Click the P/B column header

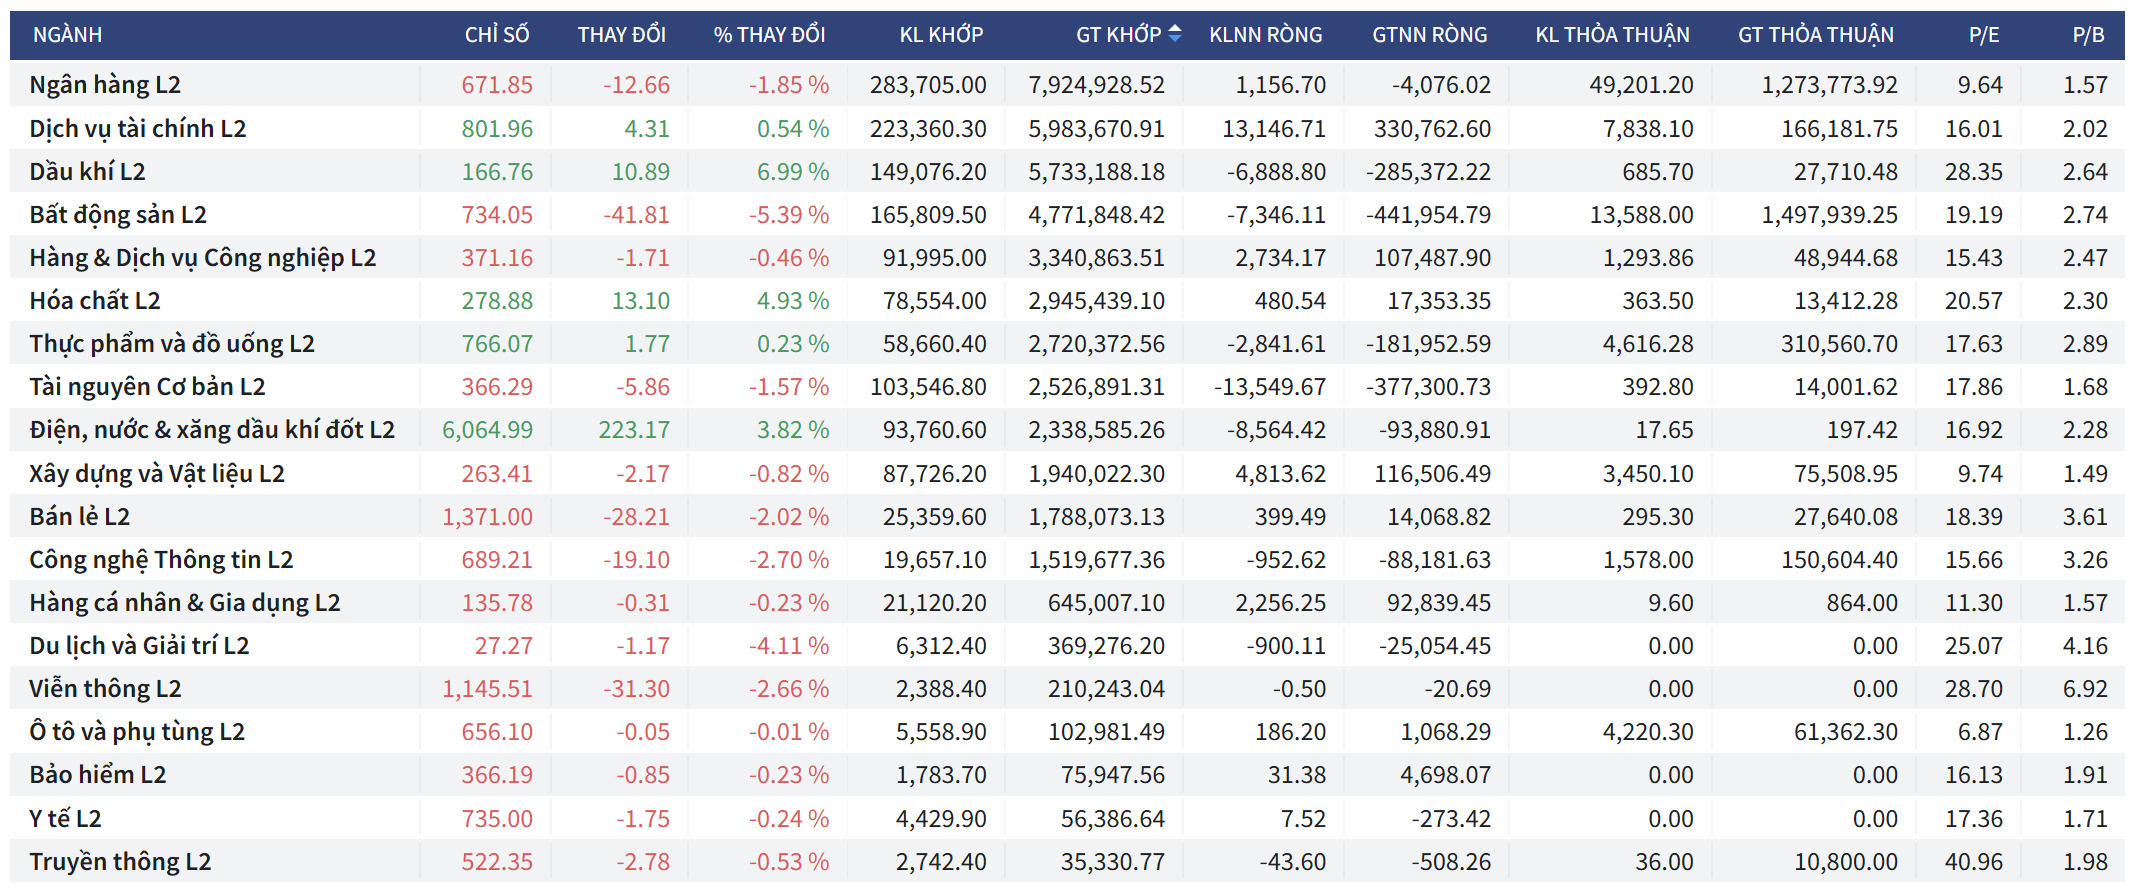(x=2088, y=35)
